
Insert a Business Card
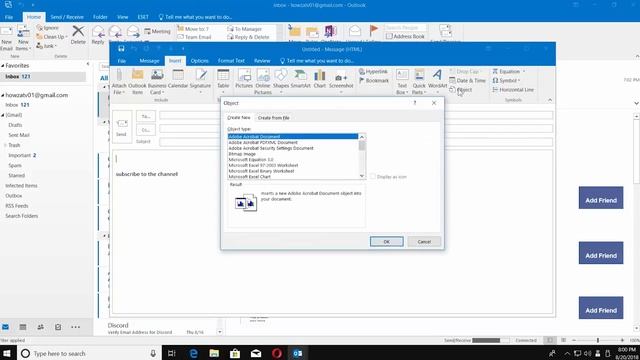pyautogui.click(x=157, y=82)
